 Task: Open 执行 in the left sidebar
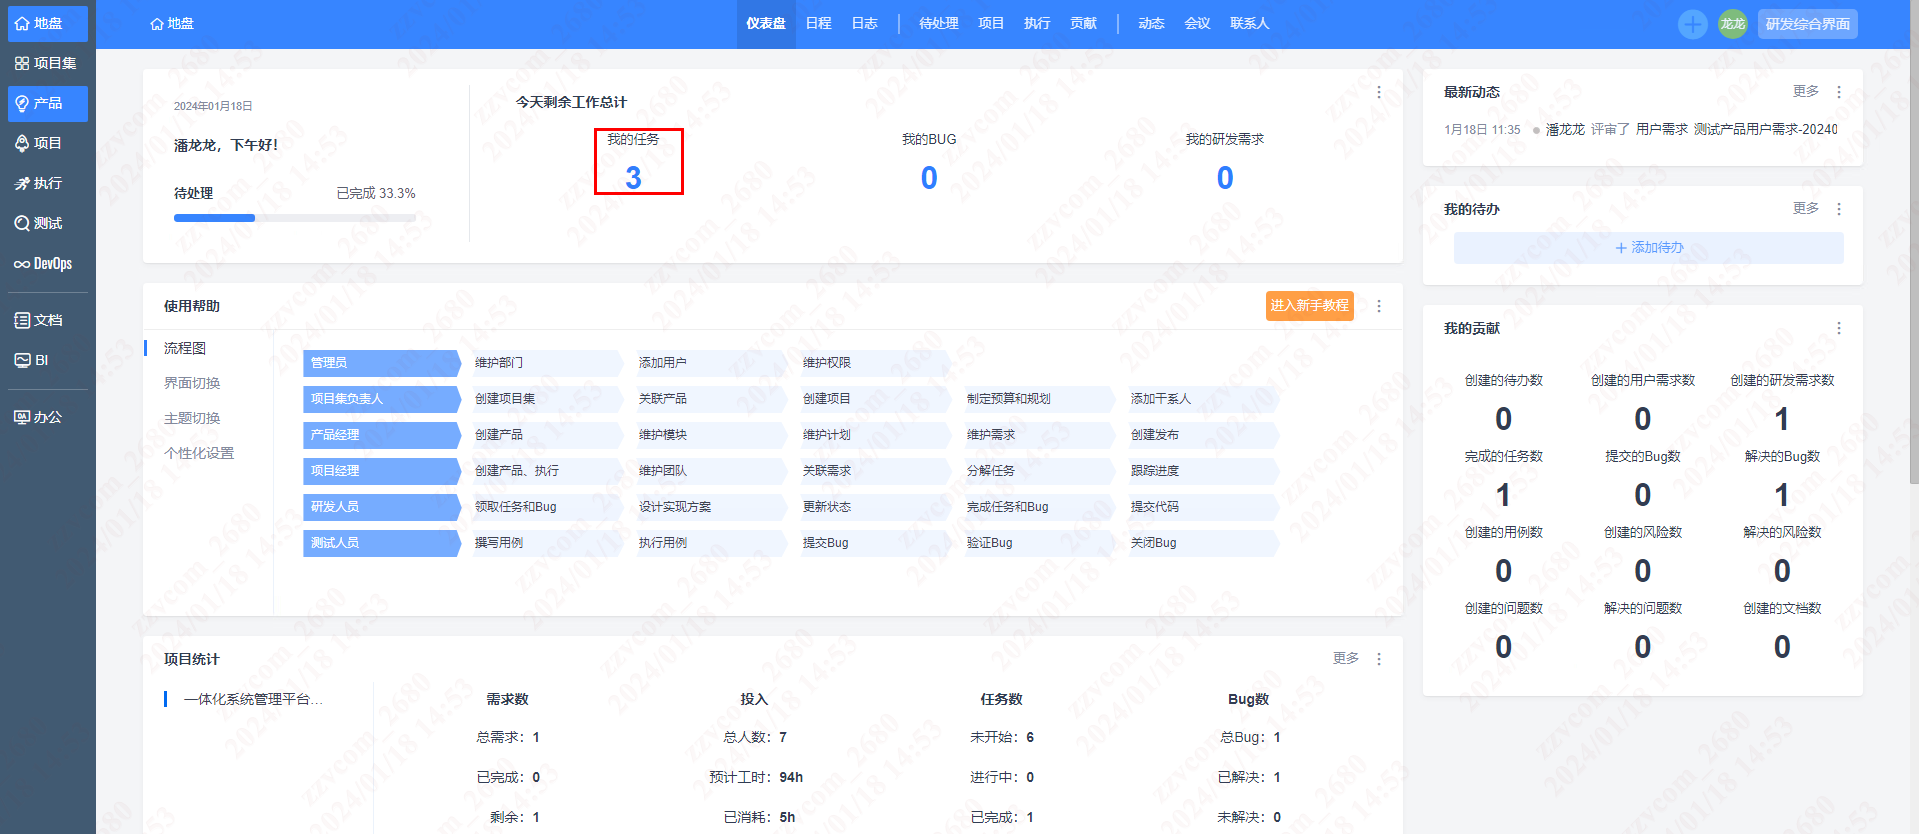click(x=47, y=183)
